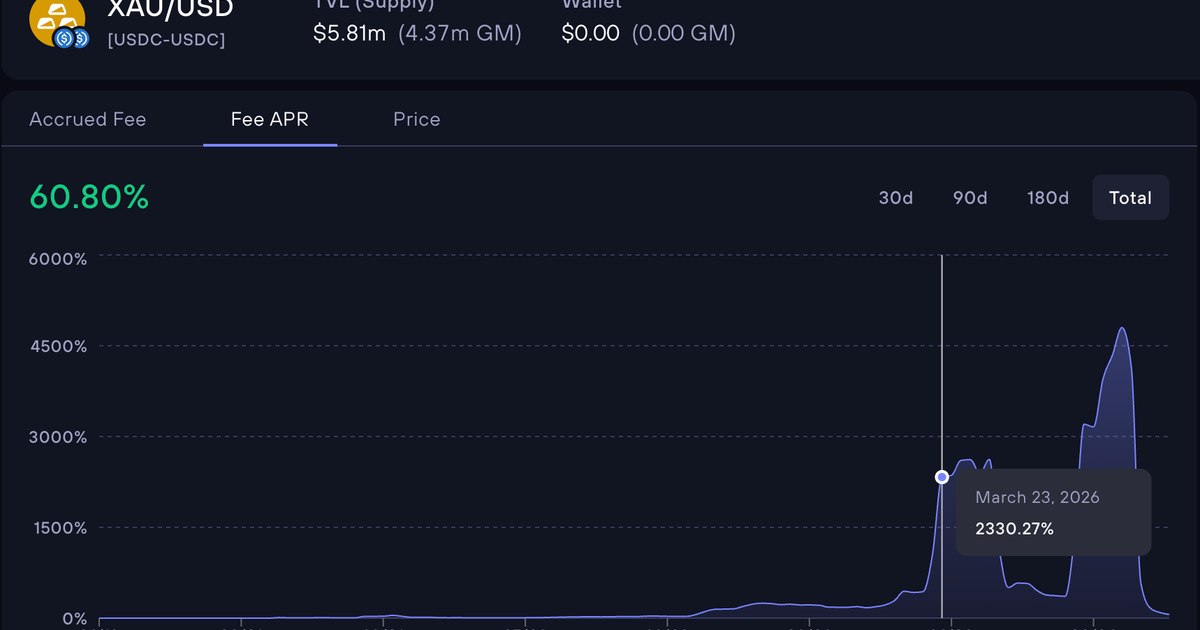
Task: Click the XAU/USD market title
Action: tap(171, 10)
